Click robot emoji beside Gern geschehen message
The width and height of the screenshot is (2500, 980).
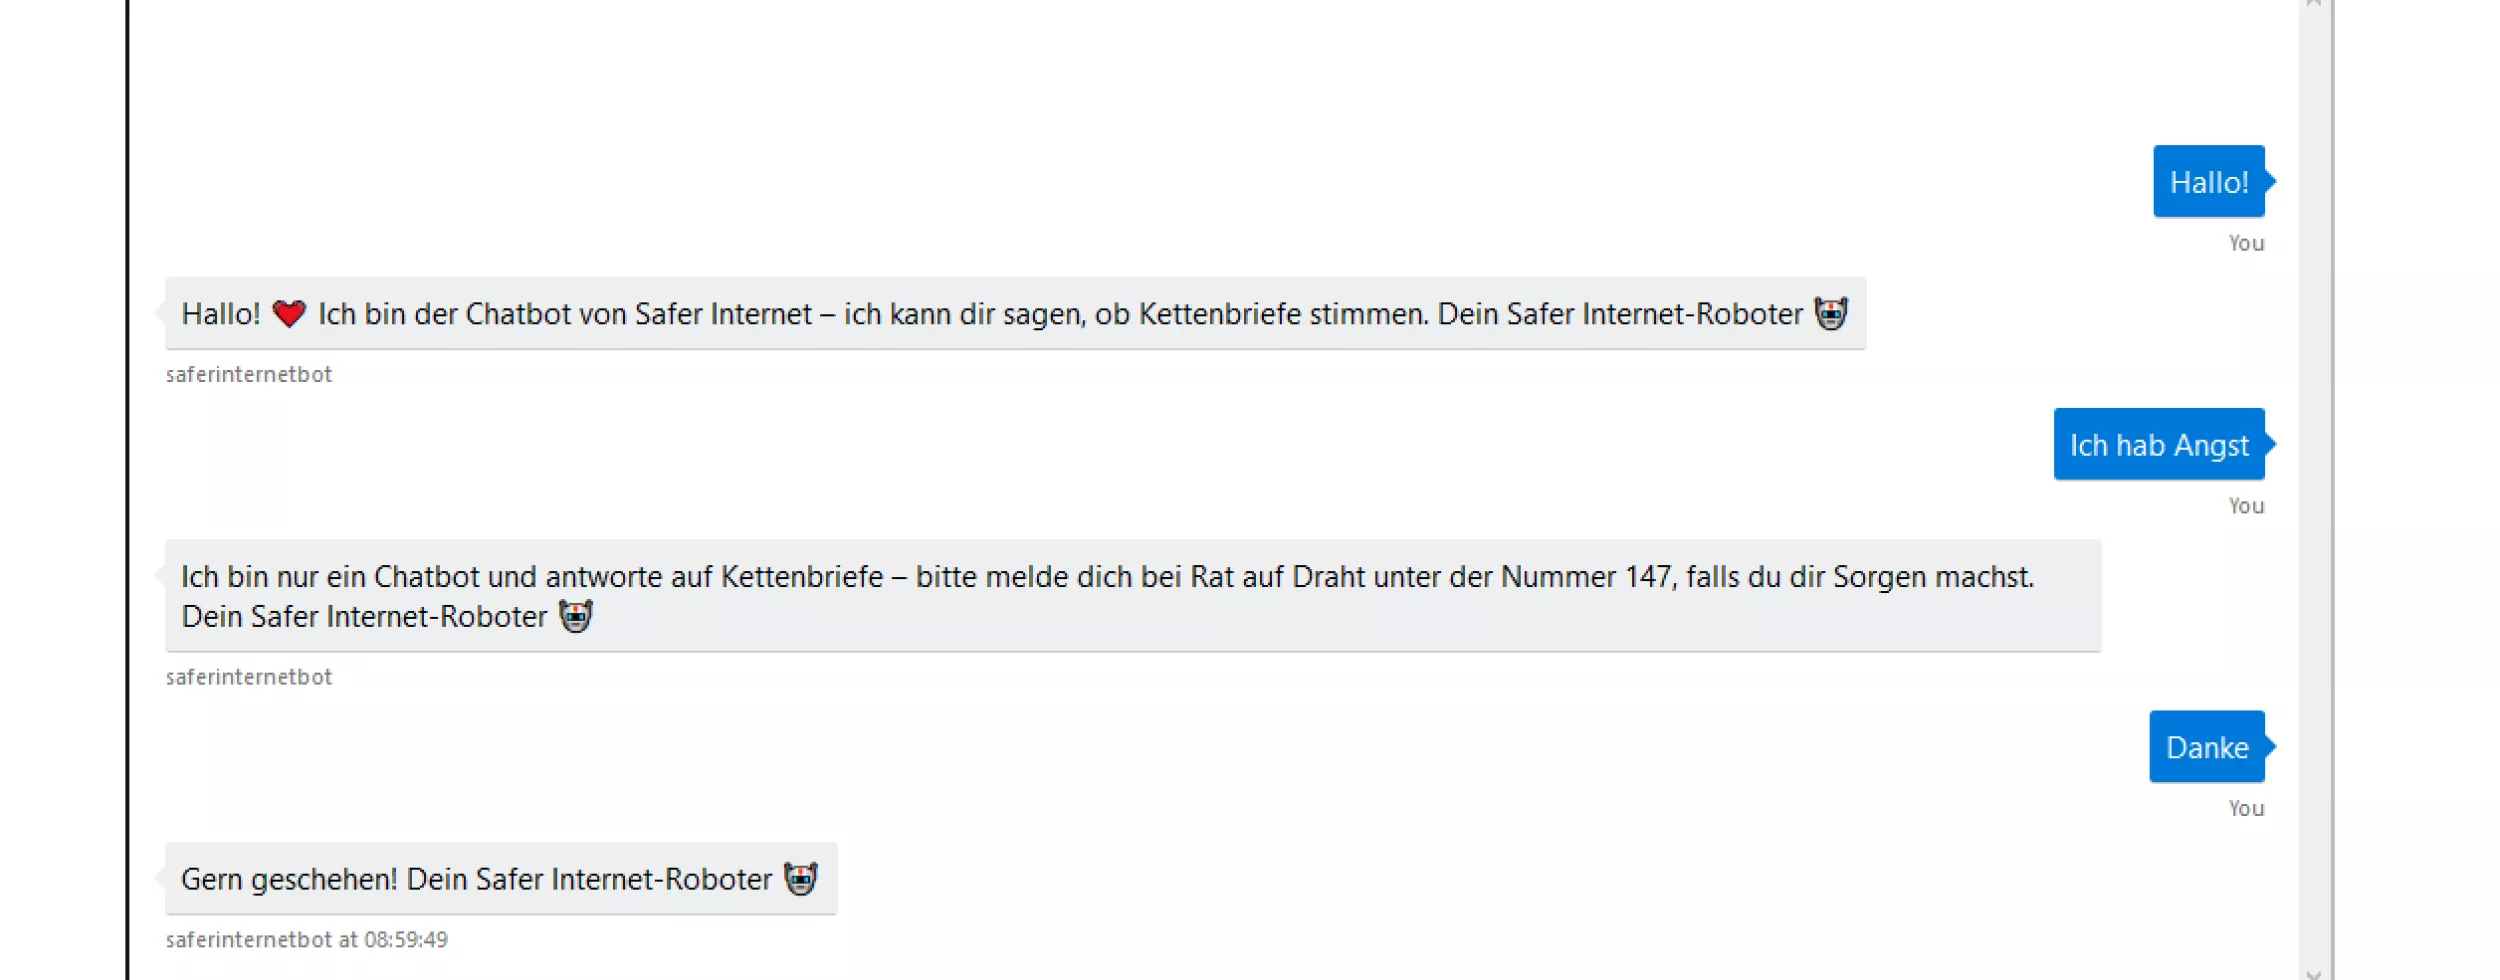click(800, 879)
